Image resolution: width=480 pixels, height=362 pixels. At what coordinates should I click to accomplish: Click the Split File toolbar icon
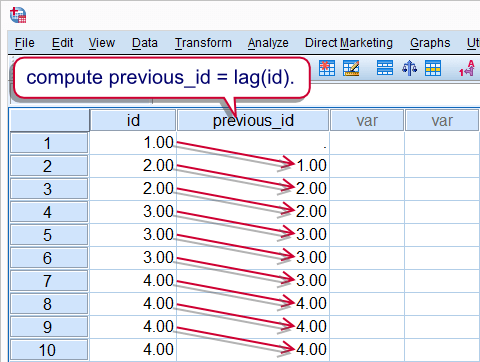[385, 68]
